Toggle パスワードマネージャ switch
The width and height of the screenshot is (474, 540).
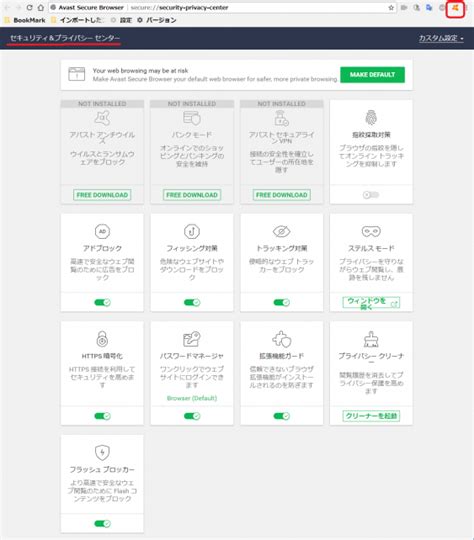click(192, 416)
